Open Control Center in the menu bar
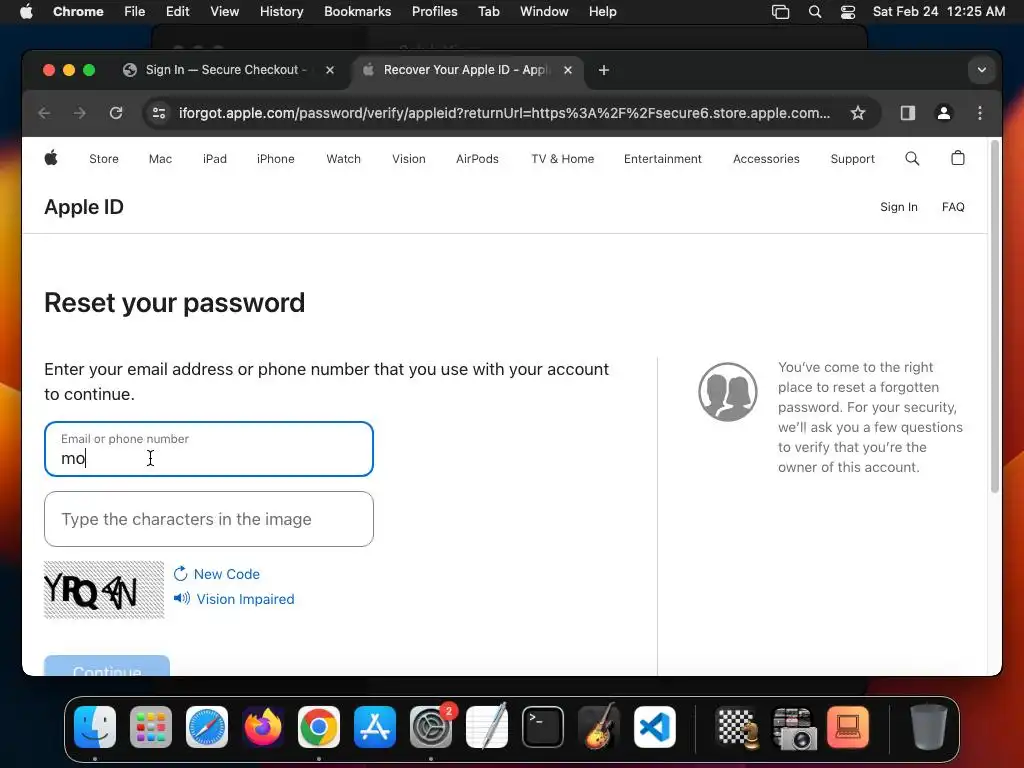This screenshot has height=768, width=1024. tap(848, 12)
